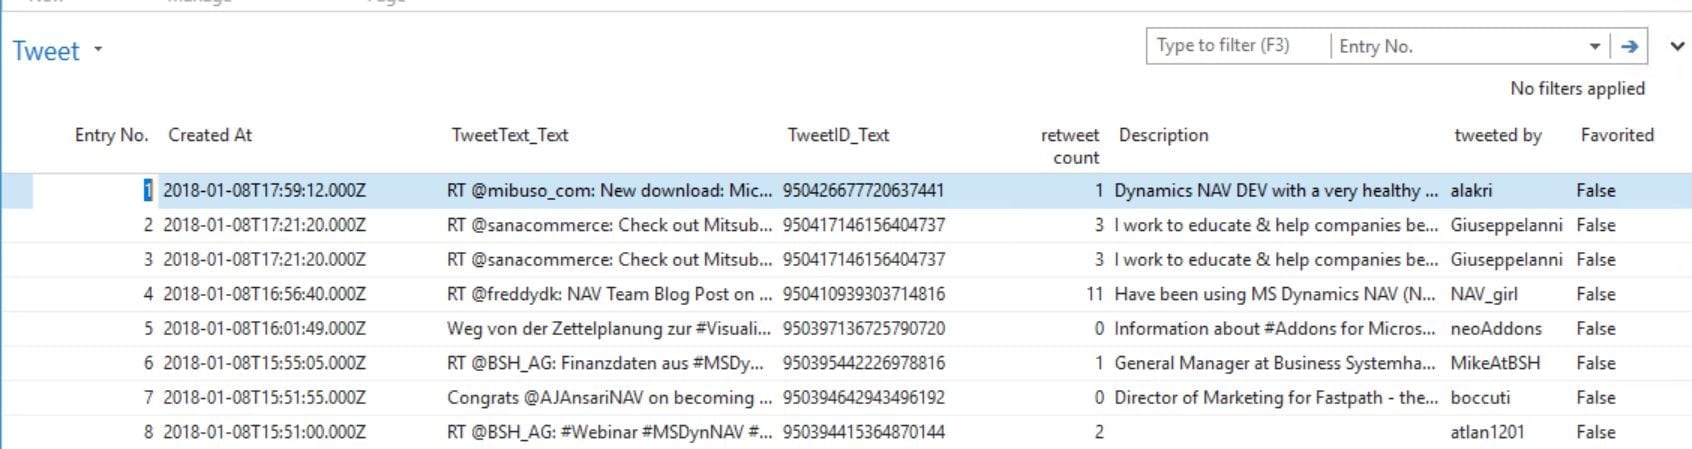1692x449 pixels.
Task: Expand the filter pane chevron
Action: pos(1677,46)
